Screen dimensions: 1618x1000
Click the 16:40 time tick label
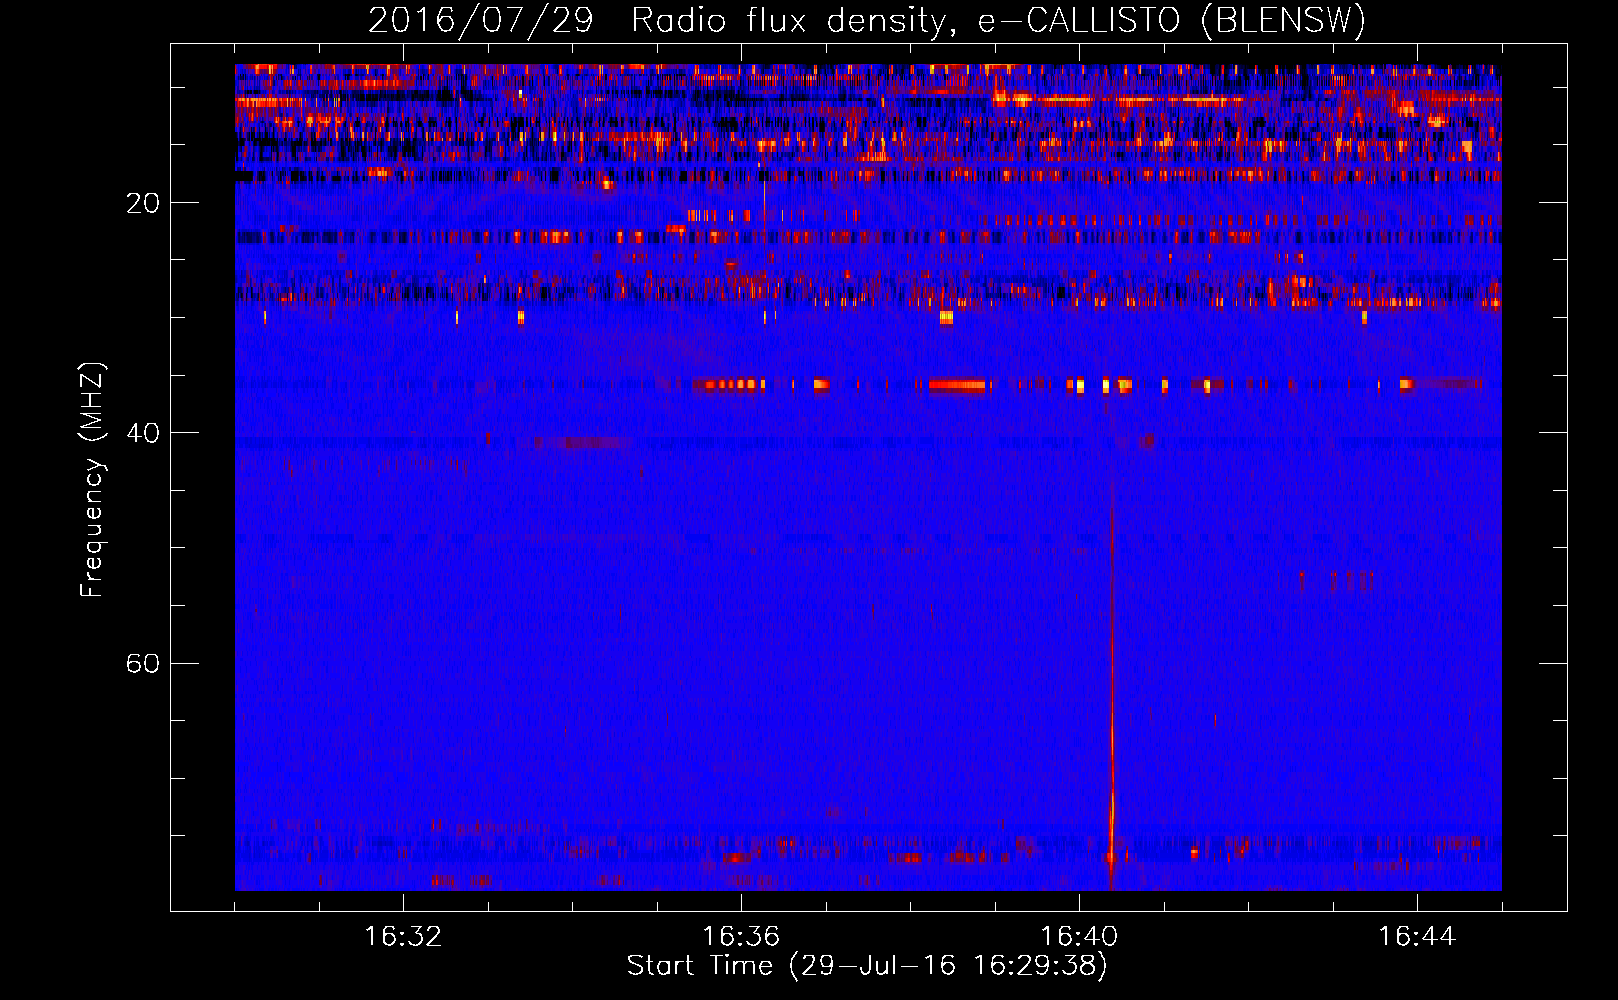1079,937
